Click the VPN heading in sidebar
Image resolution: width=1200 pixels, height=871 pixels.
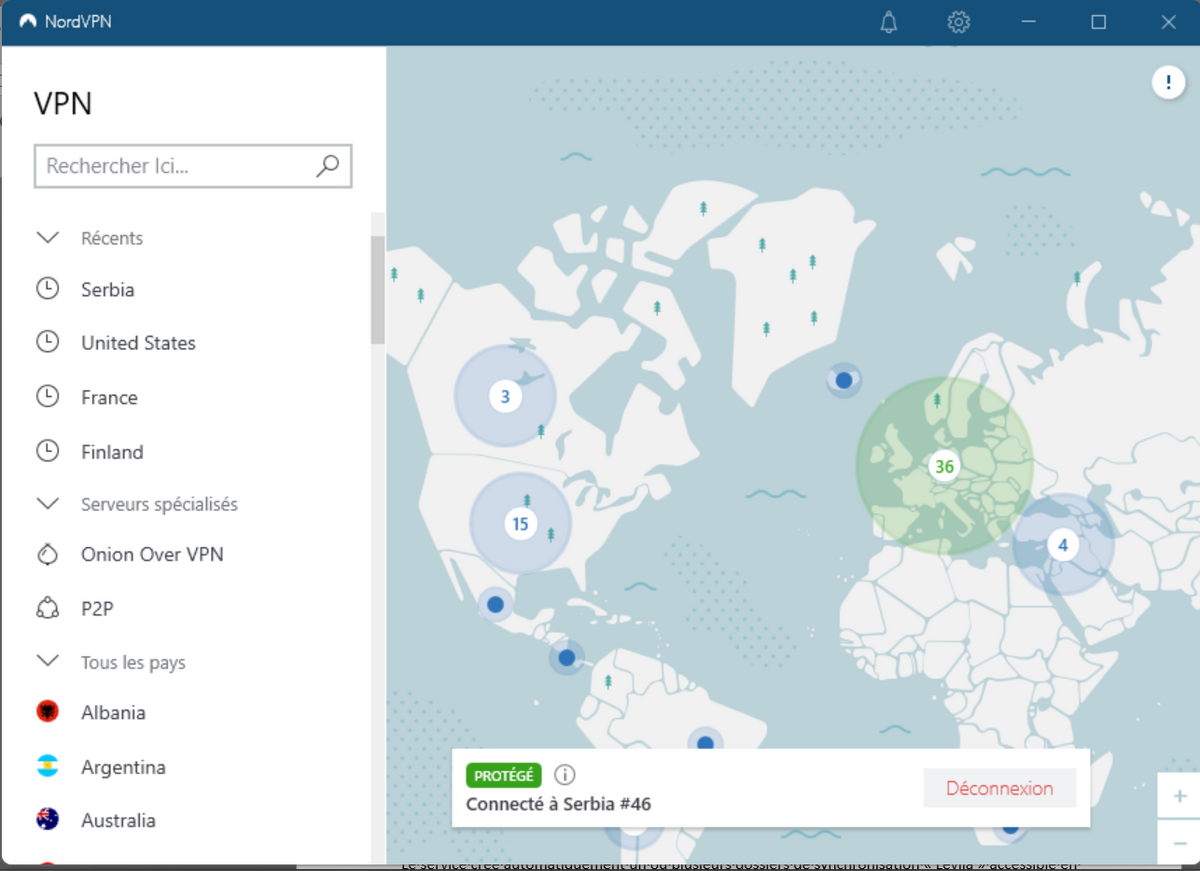(63, 104)
